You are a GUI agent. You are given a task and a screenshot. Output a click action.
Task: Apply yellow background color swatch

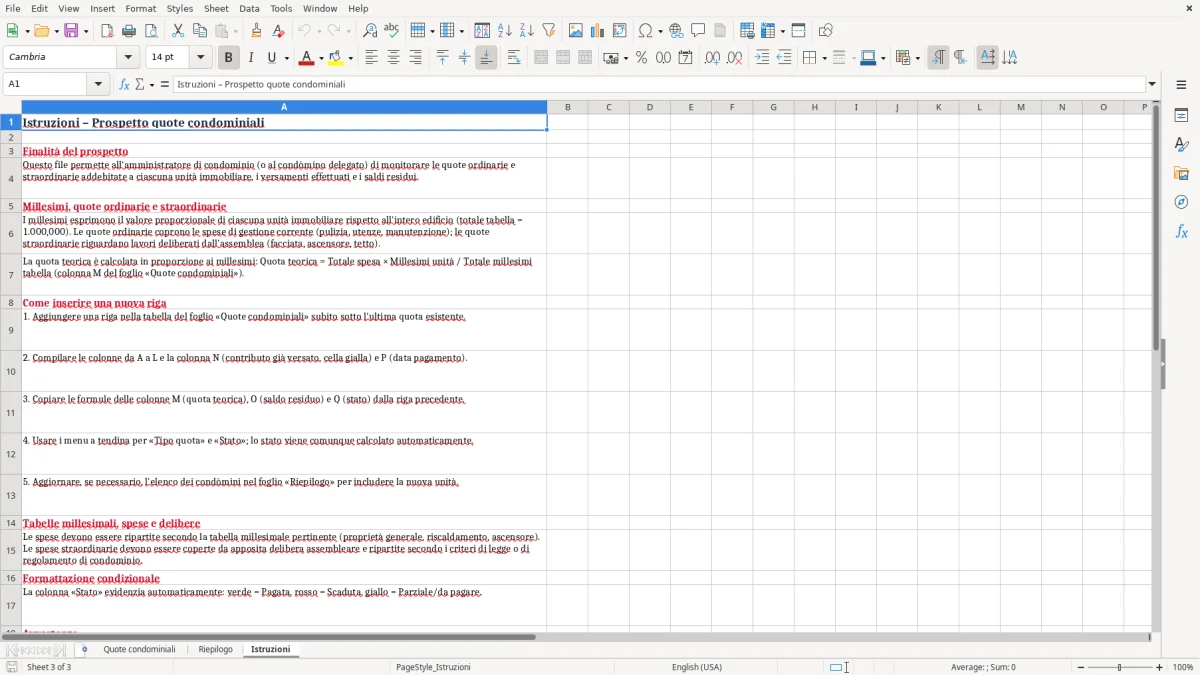pos(337,58)
